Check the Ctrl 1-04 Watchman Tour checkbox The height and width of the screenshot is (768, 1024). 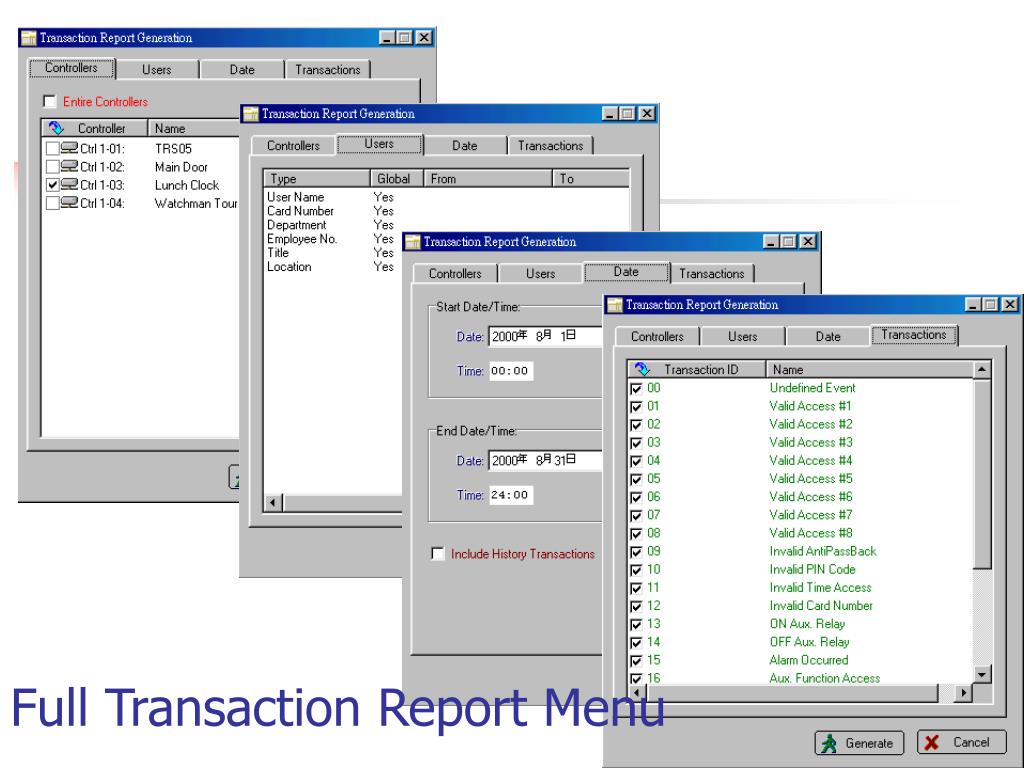pos(53,204)
